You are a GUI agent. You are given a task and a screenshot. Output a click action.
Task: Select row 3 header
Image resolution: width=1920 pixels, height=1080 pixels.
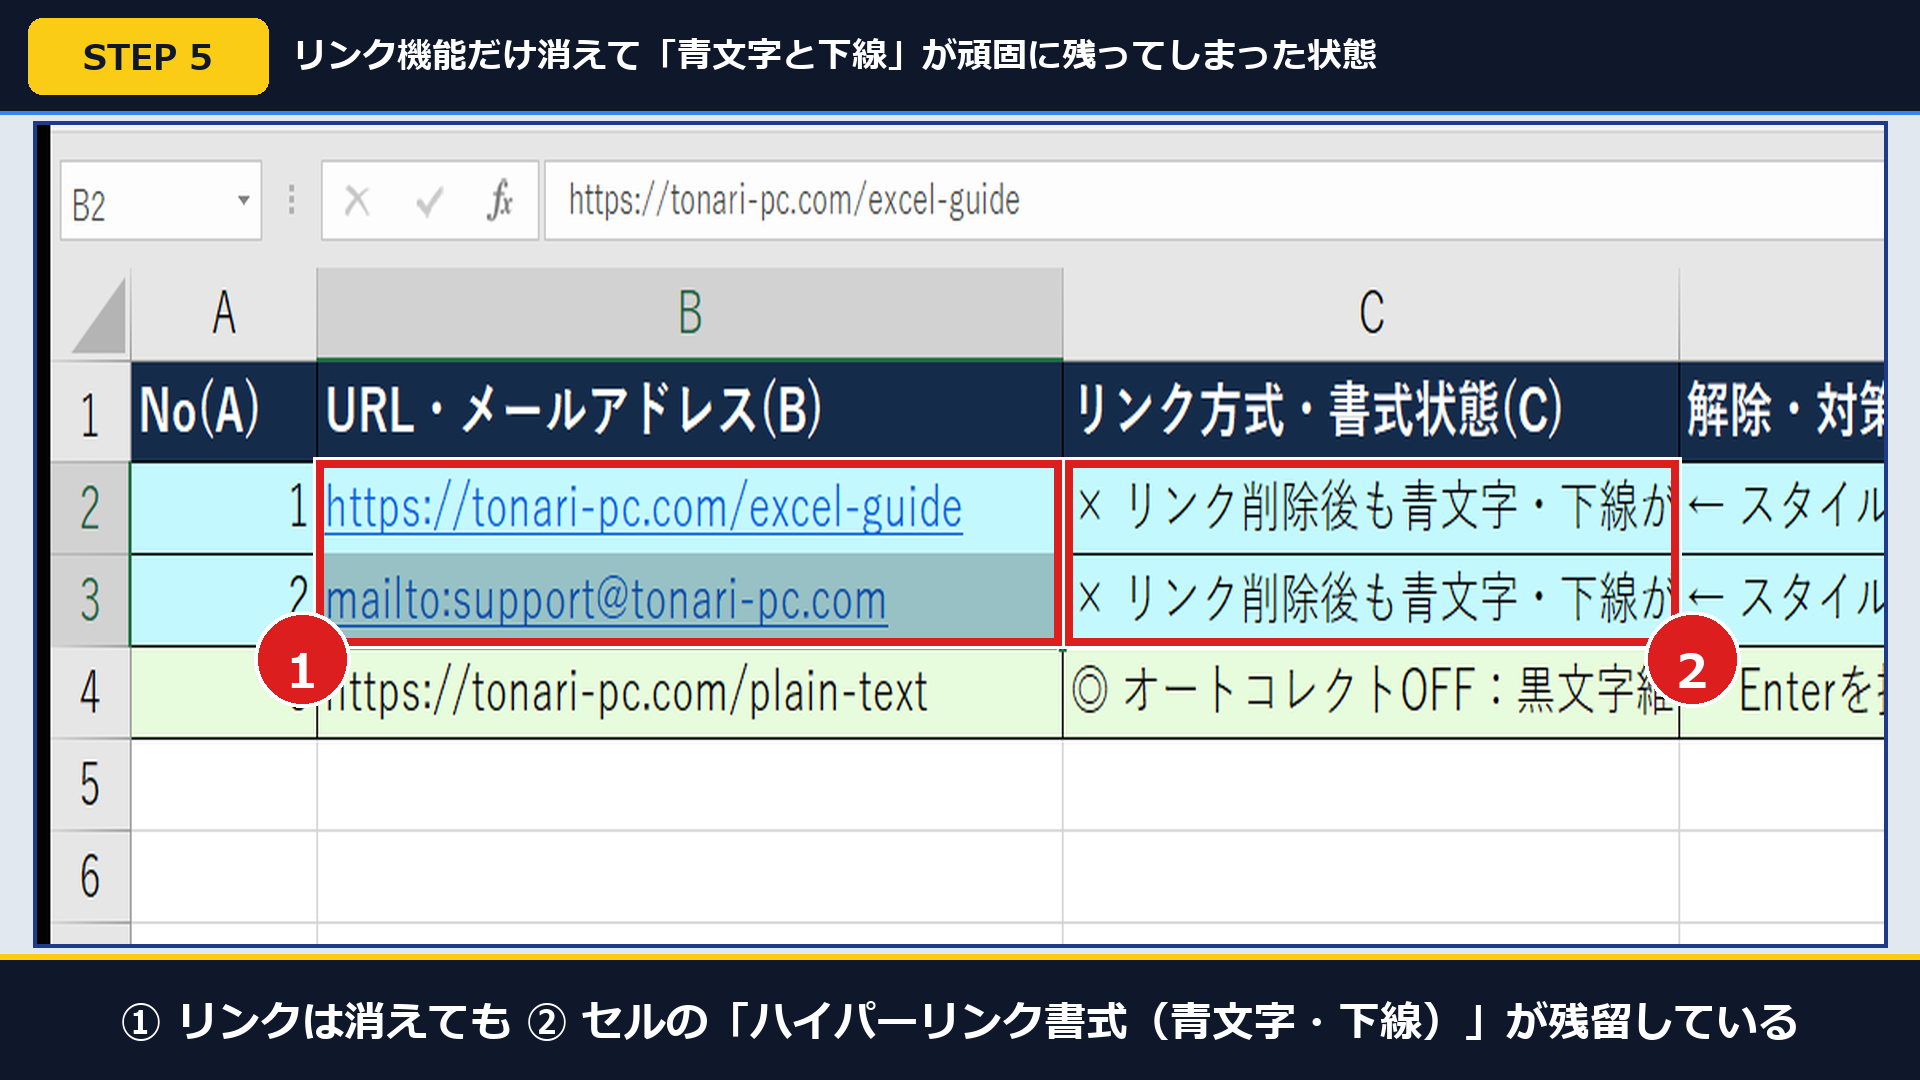(90, 600)
